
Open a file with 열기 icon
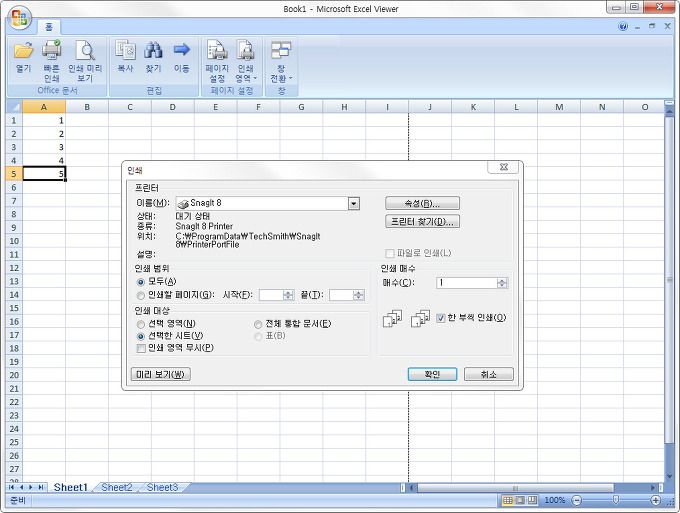23,57
